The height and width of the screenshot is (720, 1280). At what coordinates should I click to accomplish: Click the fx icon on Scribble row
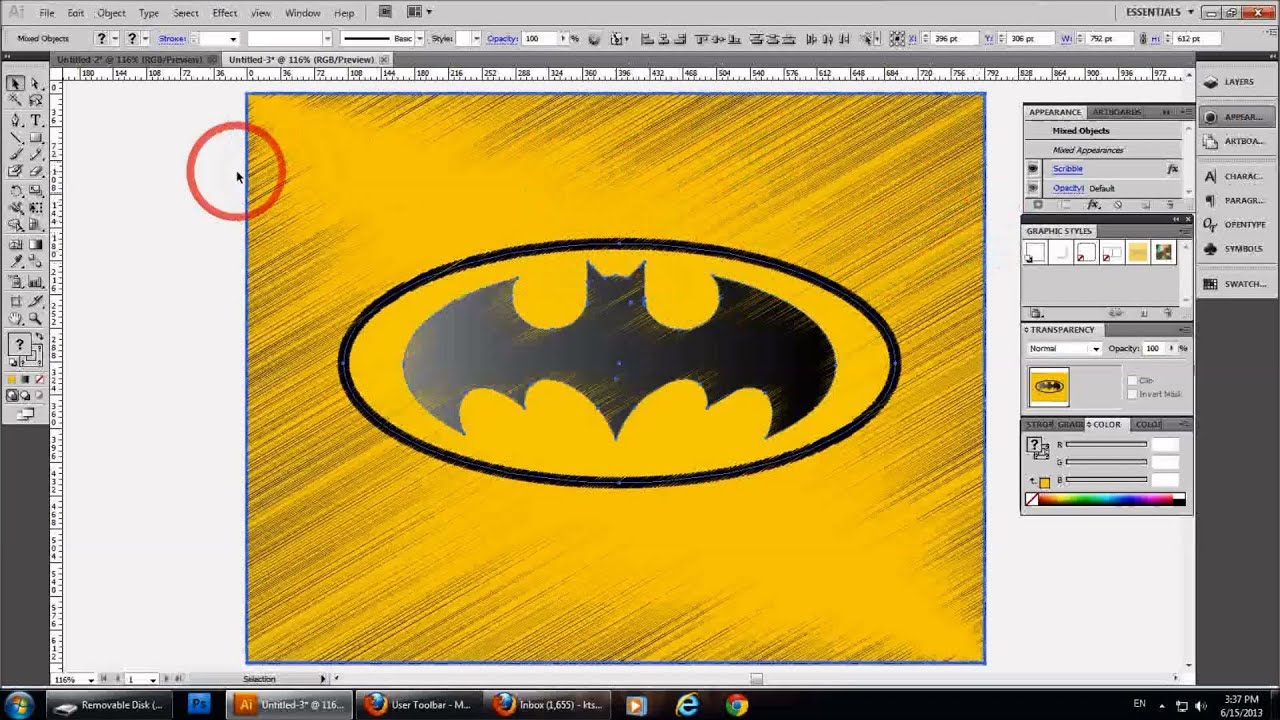(x=1173, y=169)
